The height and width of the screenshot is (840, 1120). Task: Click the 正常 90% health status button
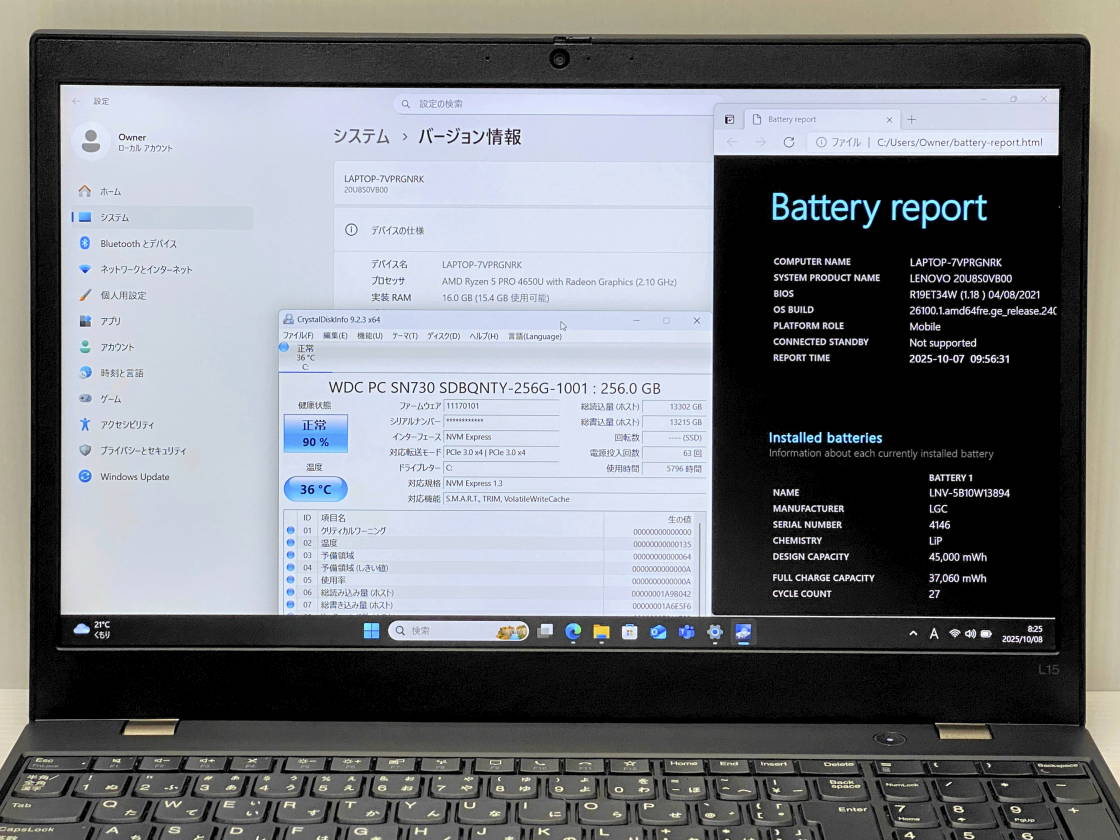coord(315,434)
